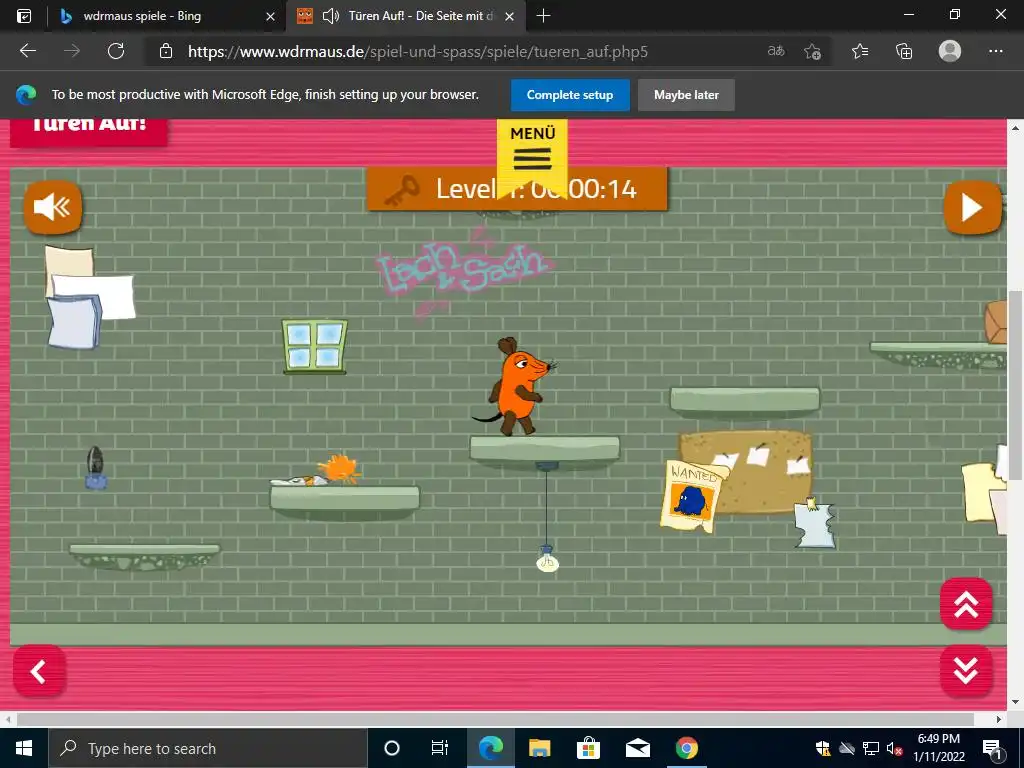Click the vertical page scrollbar thumb

pyautogui.click(x=1015, y=385)
